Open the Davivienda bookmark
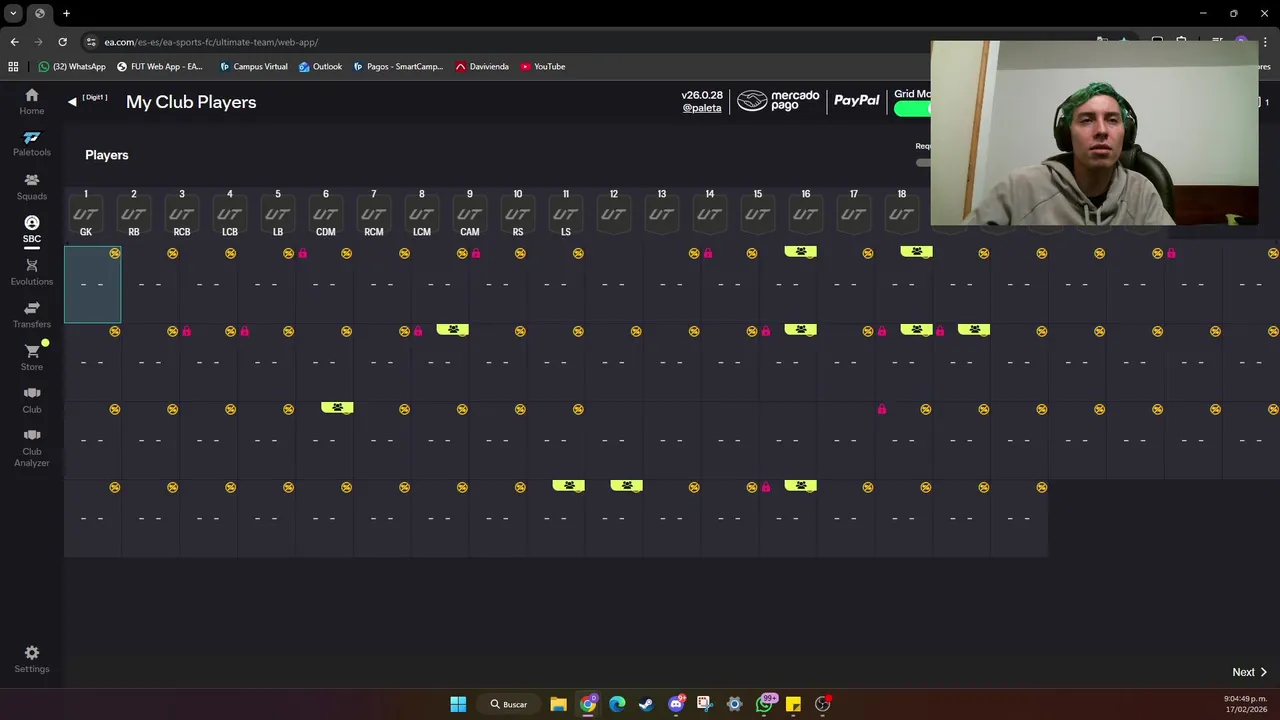This screenshot has height=720, width=1280. [x=482, y=67]
